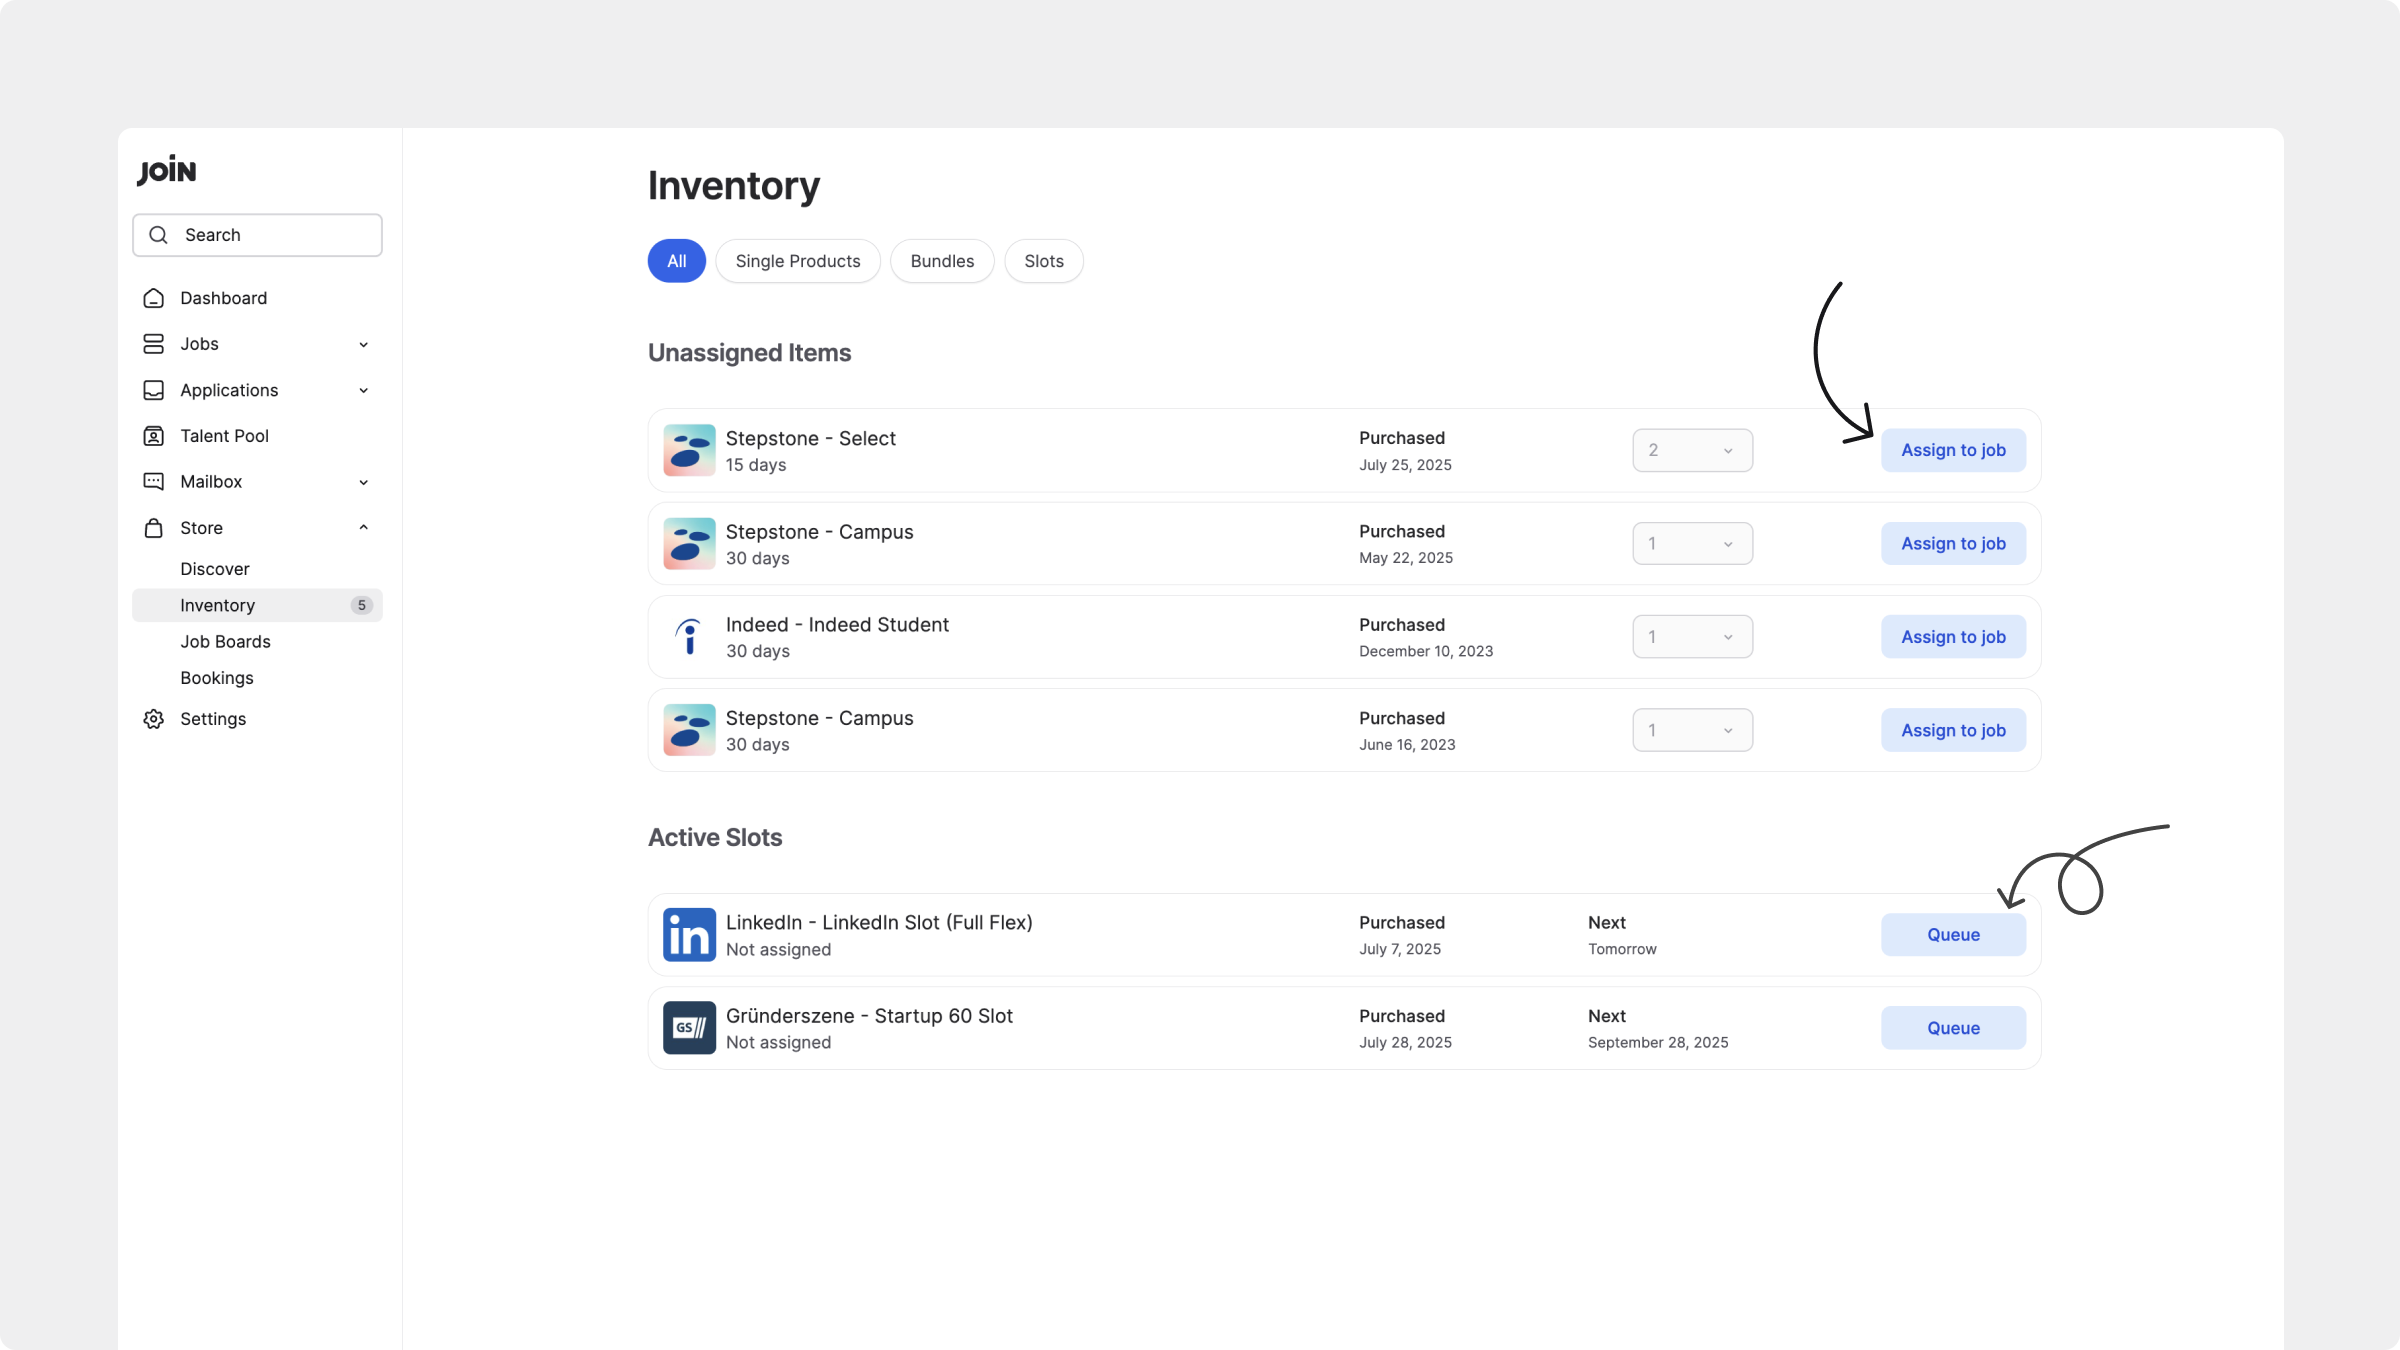Collapse the Store section chevron
The height and width of the screenshot is (1350, 2400).
point(363,528)
